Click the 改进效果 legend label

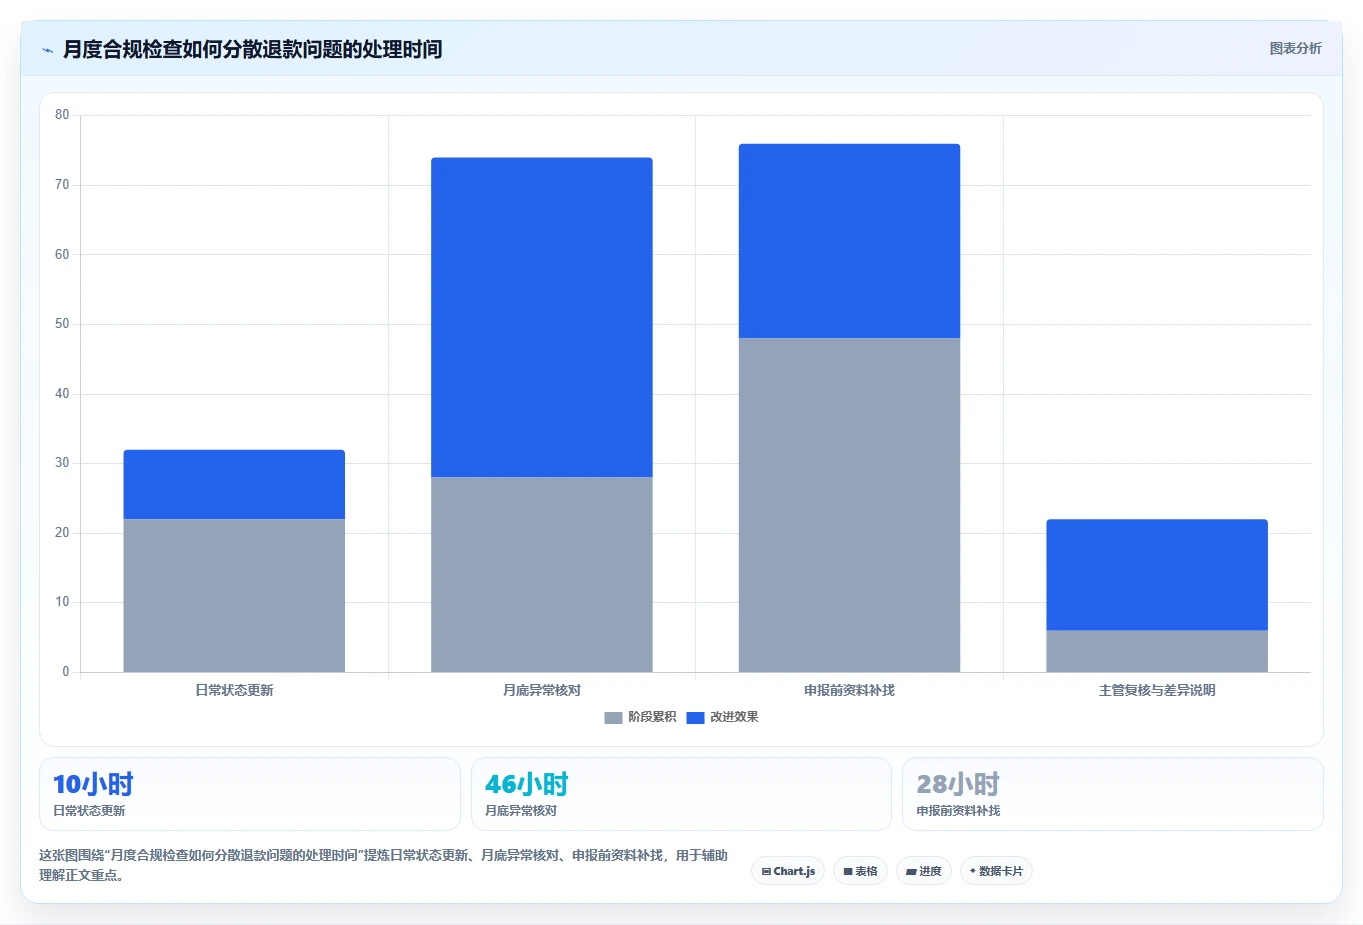[x=734, y=717]
